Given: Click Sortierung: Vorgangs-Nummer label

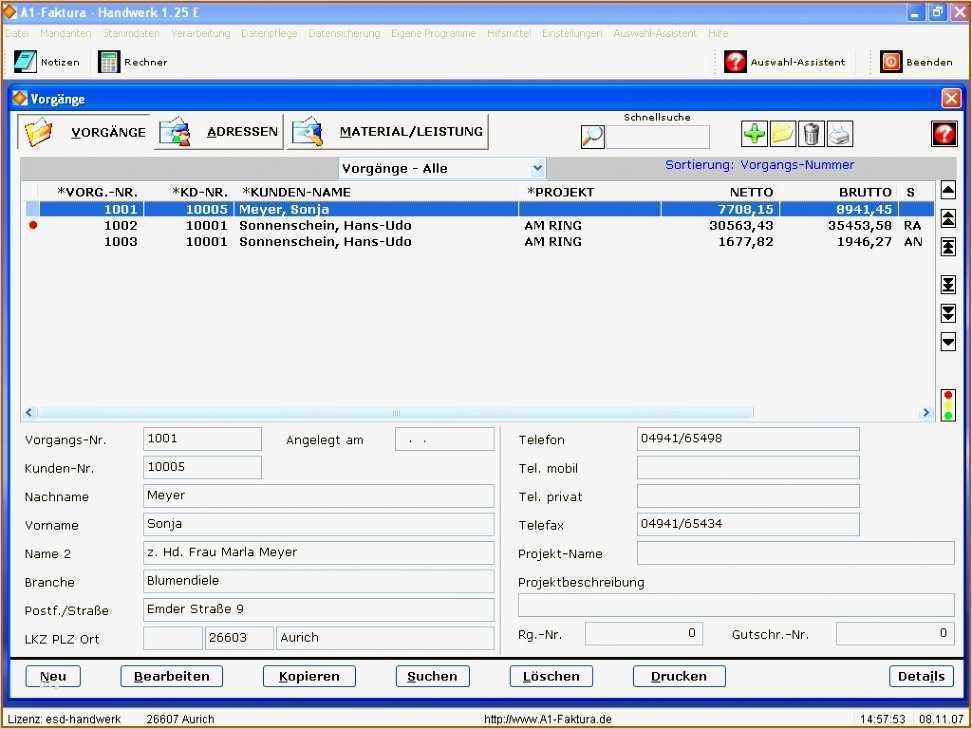Looking at the screenshot, I should (x=759, y=165).
